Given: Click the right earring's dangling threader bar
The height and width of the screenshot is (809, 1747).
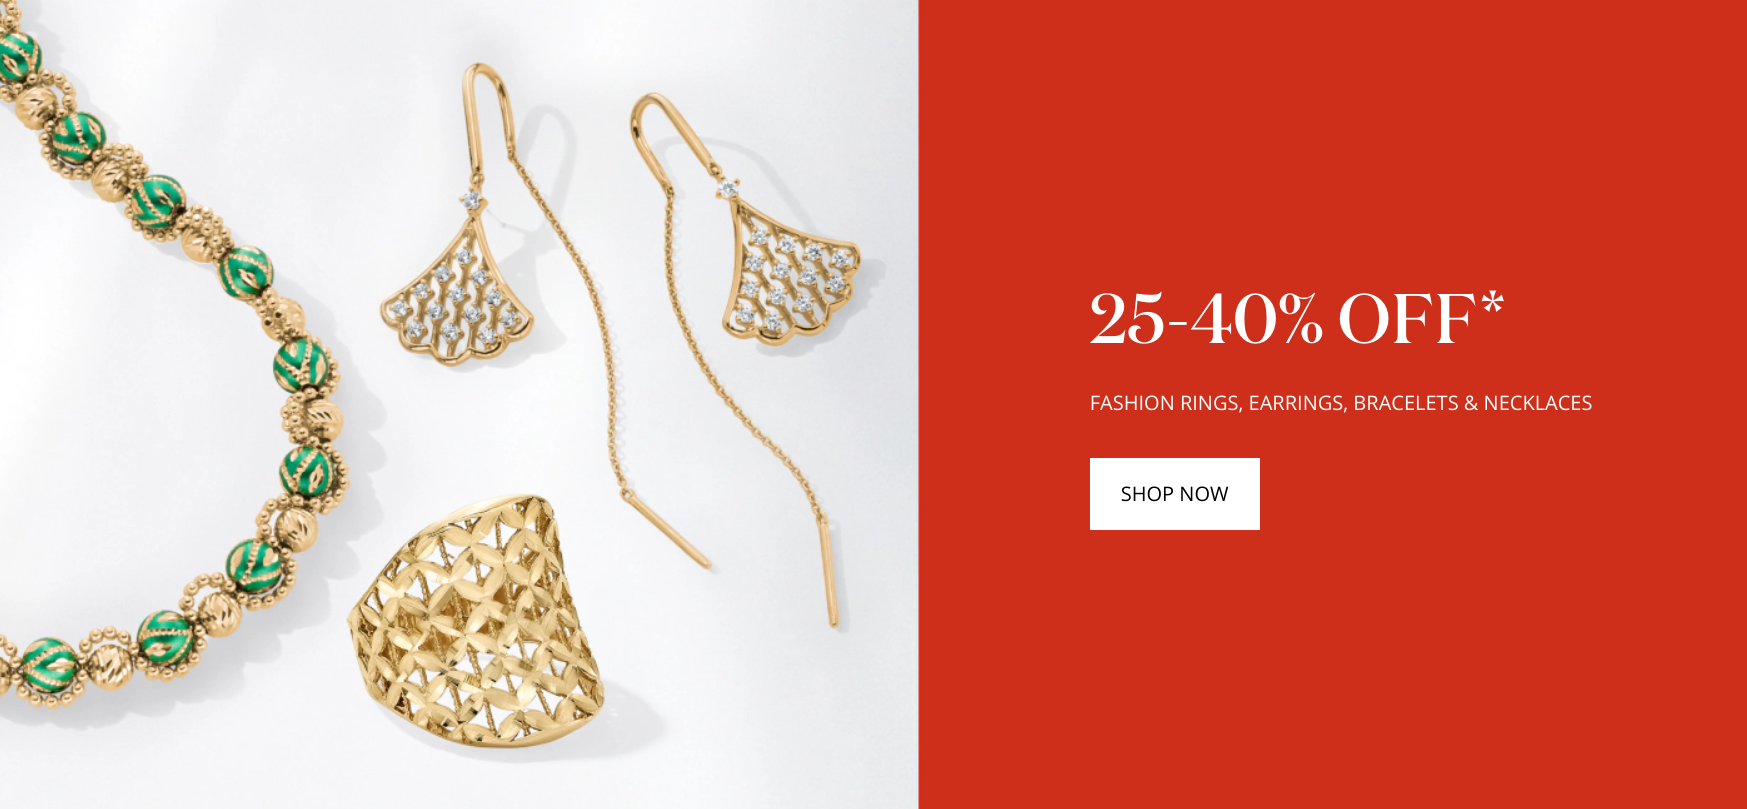Looking at the screenshot, I should click(829, 572).
